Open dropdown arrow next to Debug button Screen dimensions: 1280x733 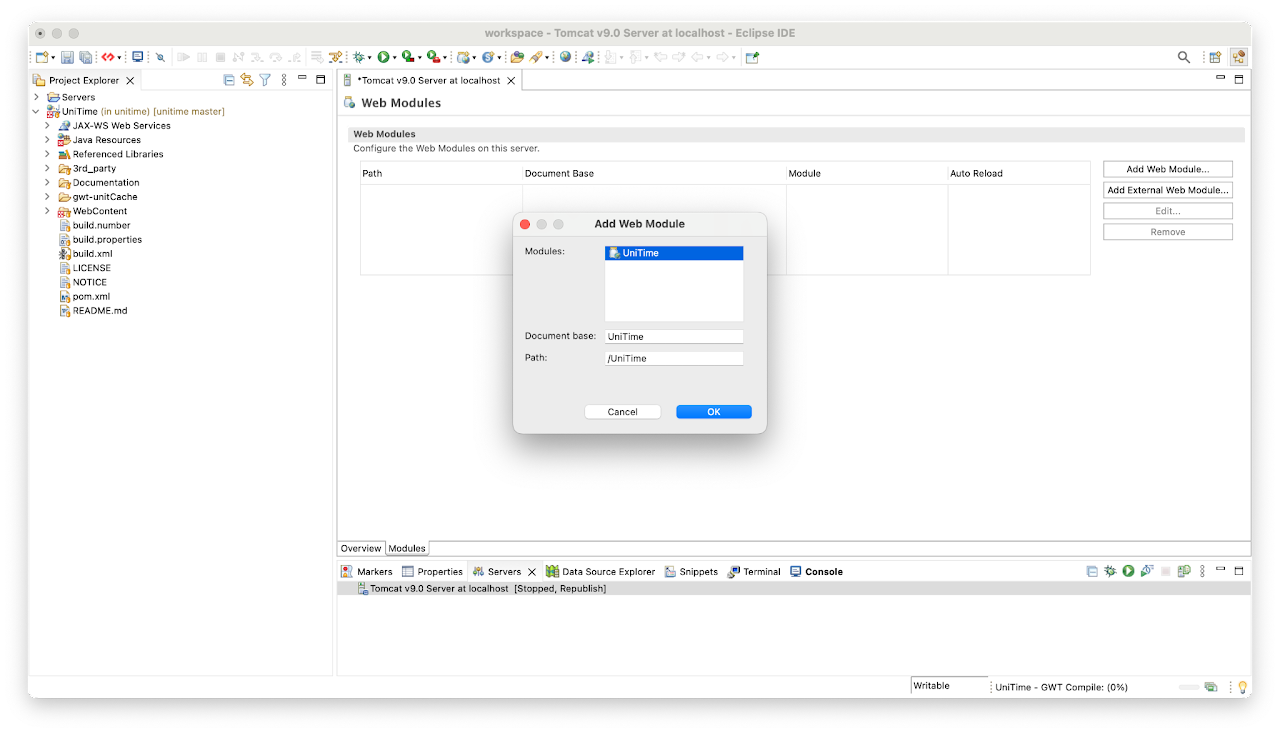click(370, 58)
